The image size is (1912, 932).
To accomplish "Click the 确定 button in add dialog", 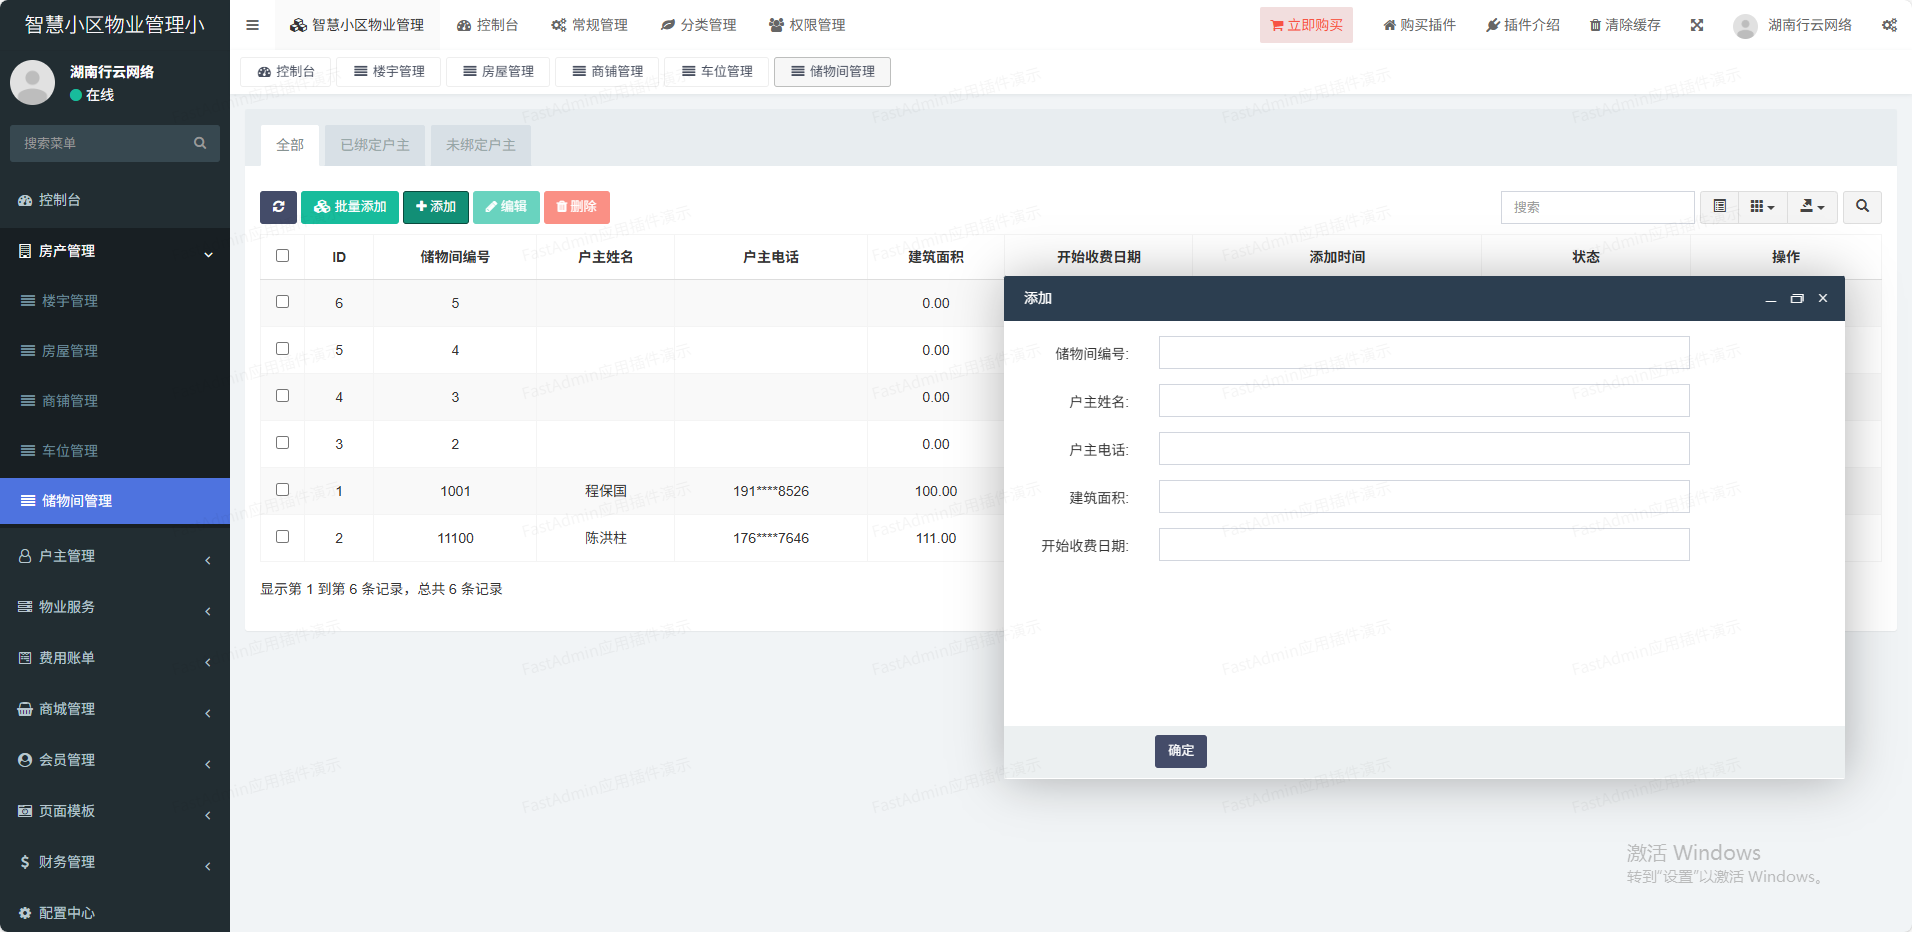I will point(1180,751).
